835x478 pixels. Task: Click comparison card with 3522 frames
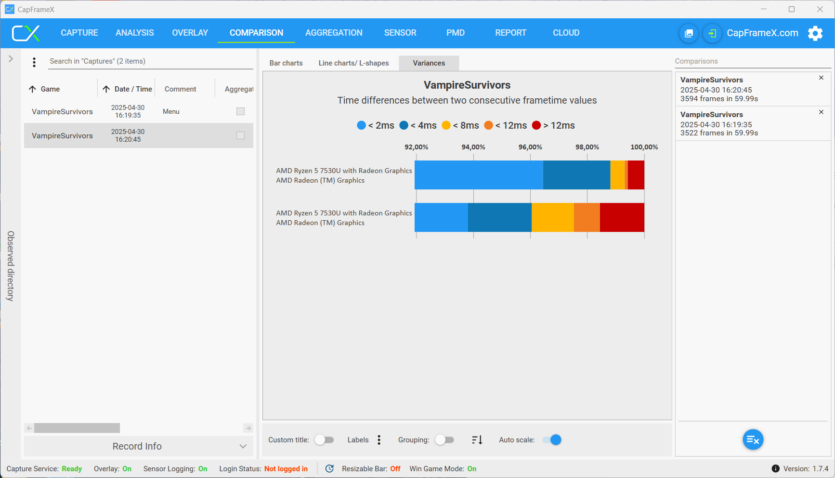[753, 123]
